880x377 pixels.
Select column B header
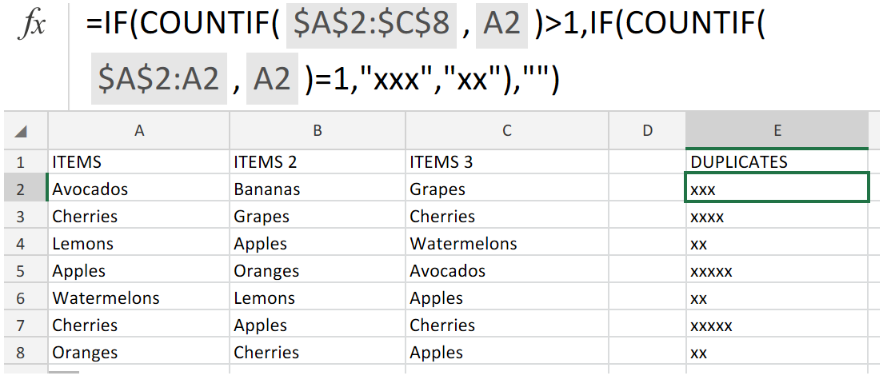pos(318,131)
